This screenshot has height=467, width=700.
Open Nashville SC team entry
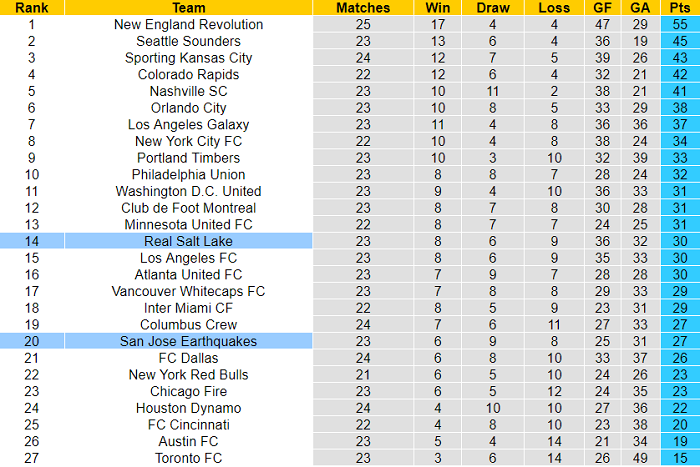pyautogui.click(x=188, y=91)
